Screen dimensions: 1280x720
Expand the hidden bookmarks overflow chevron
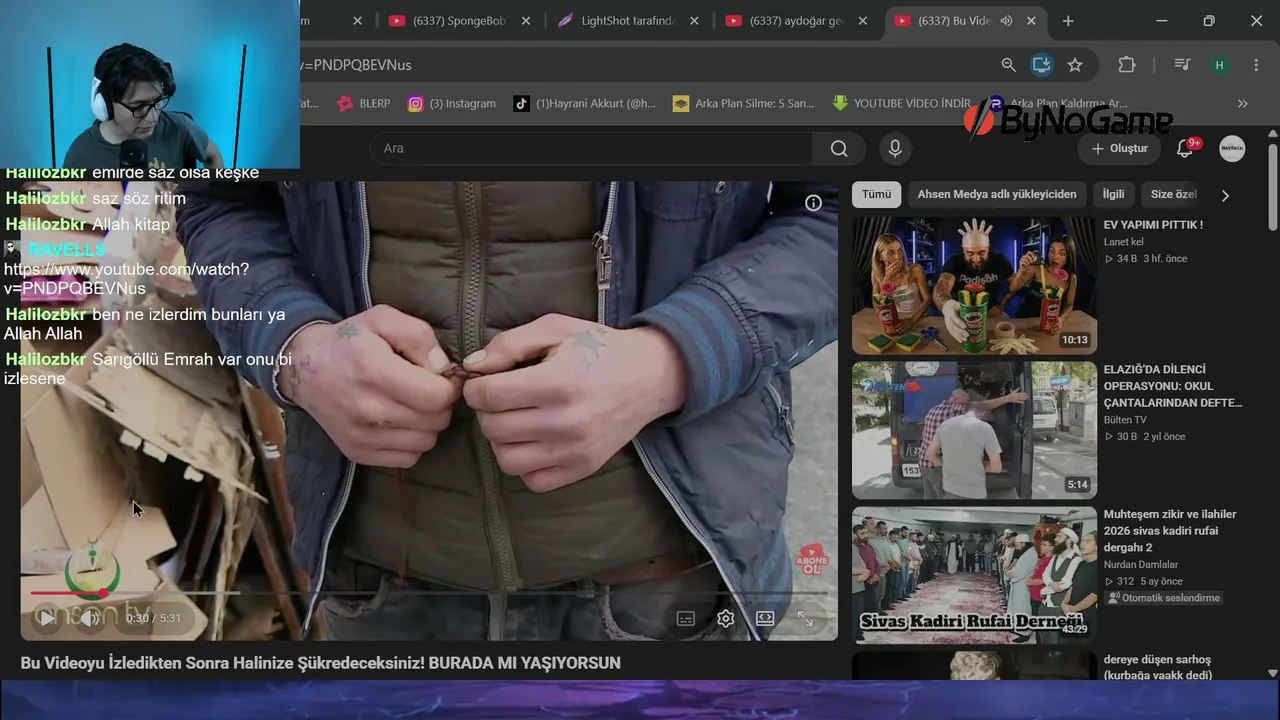(x=1242, y=103)
